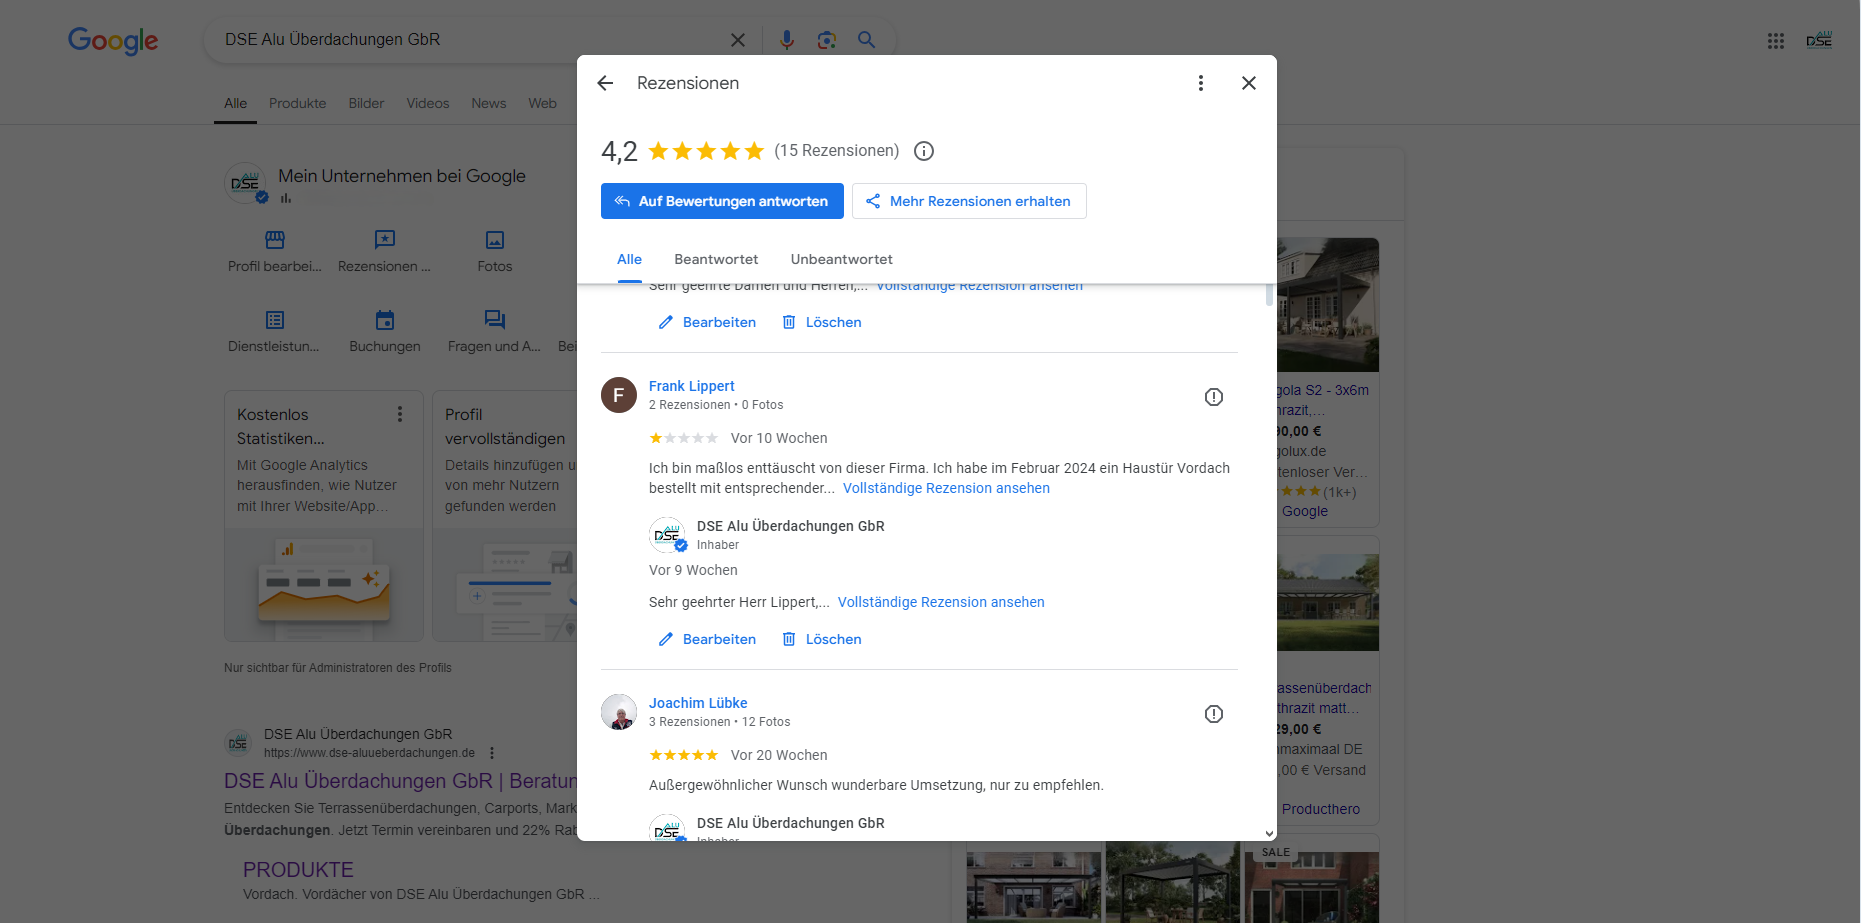Open the Produkte search tab

coord(297,103)
